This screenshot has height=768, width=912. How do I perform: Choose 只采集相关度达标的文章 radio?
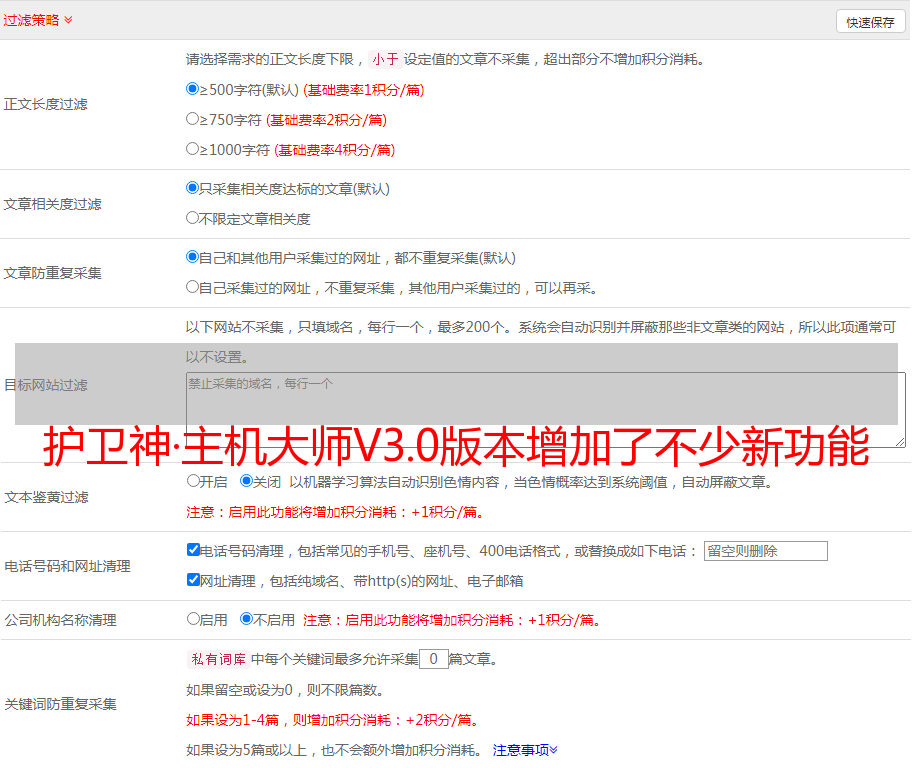point(193,188)
